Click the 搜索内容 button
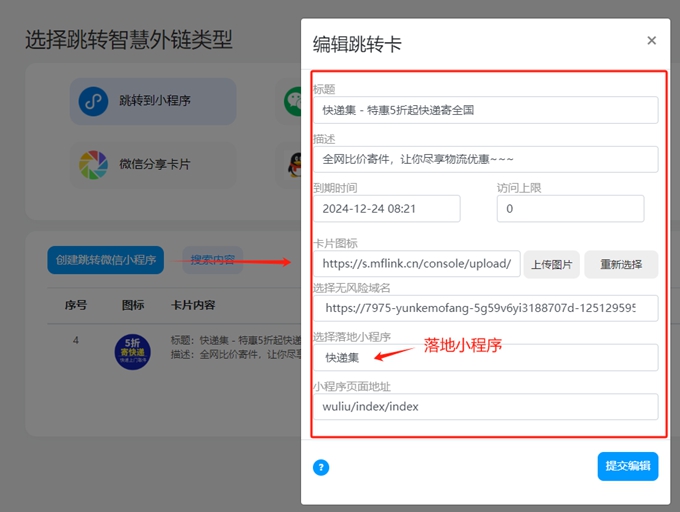The width and height of the screenshot is (680, 512). [212, 260]
